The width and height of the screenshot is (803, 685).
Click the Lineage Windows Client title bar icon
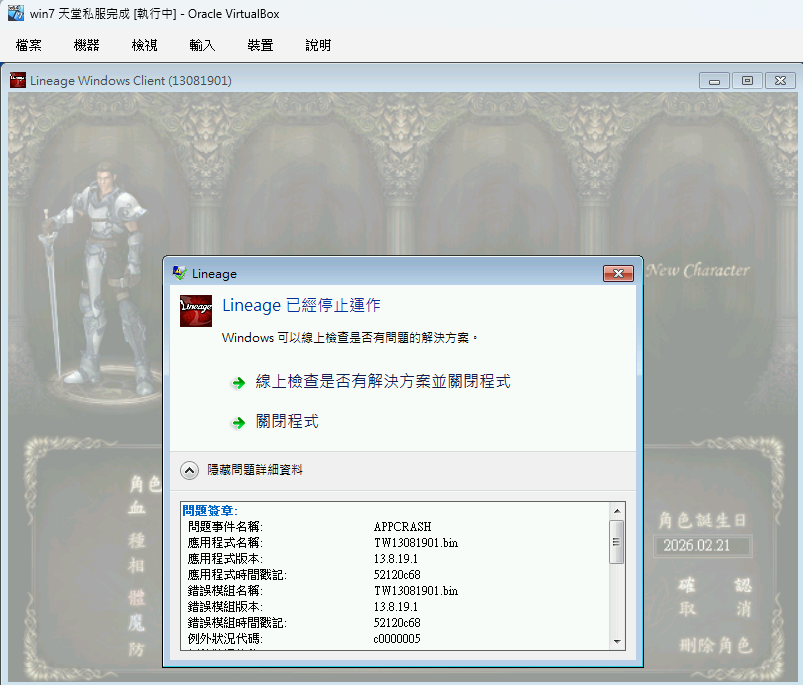(18, 80)
